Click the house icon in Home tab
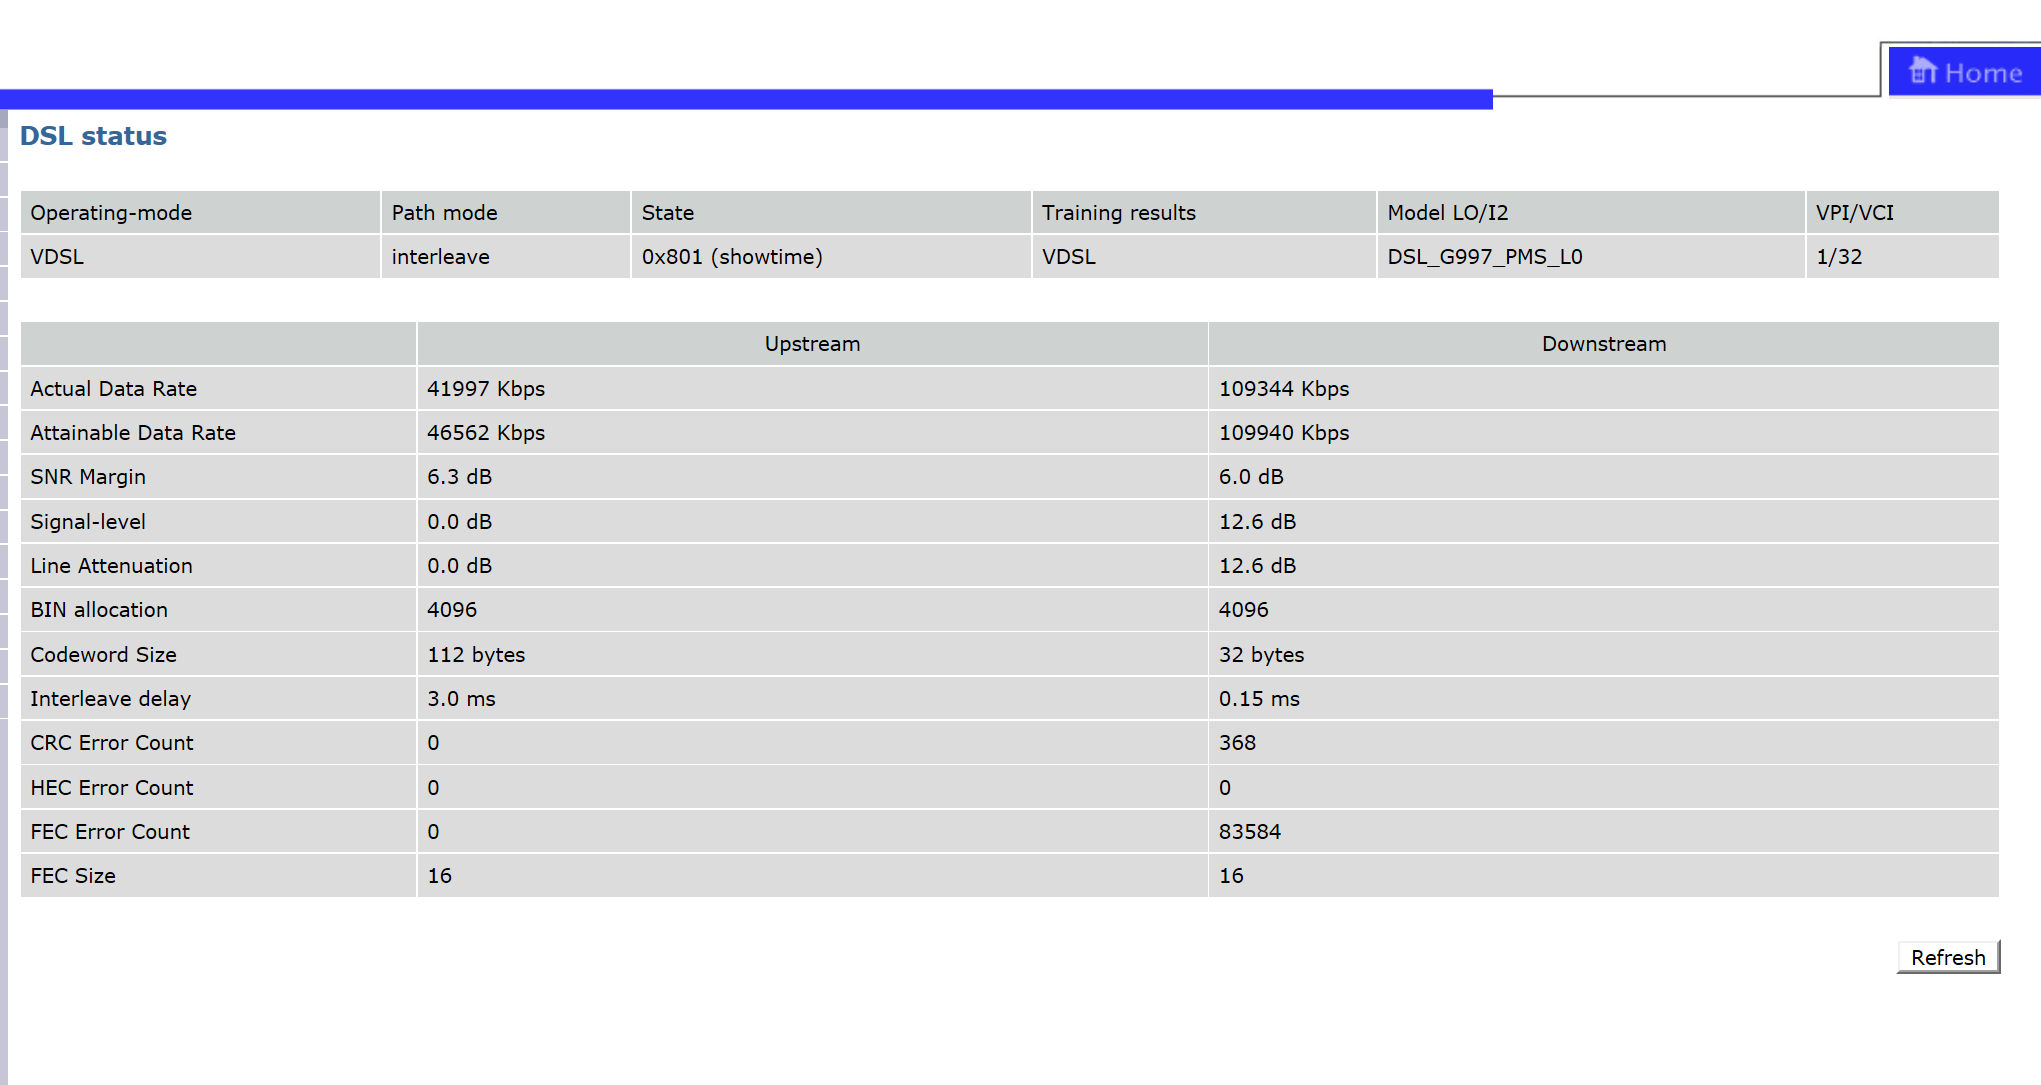The width and height of the screenshot is (2041, 1085). click(1922, 72)
